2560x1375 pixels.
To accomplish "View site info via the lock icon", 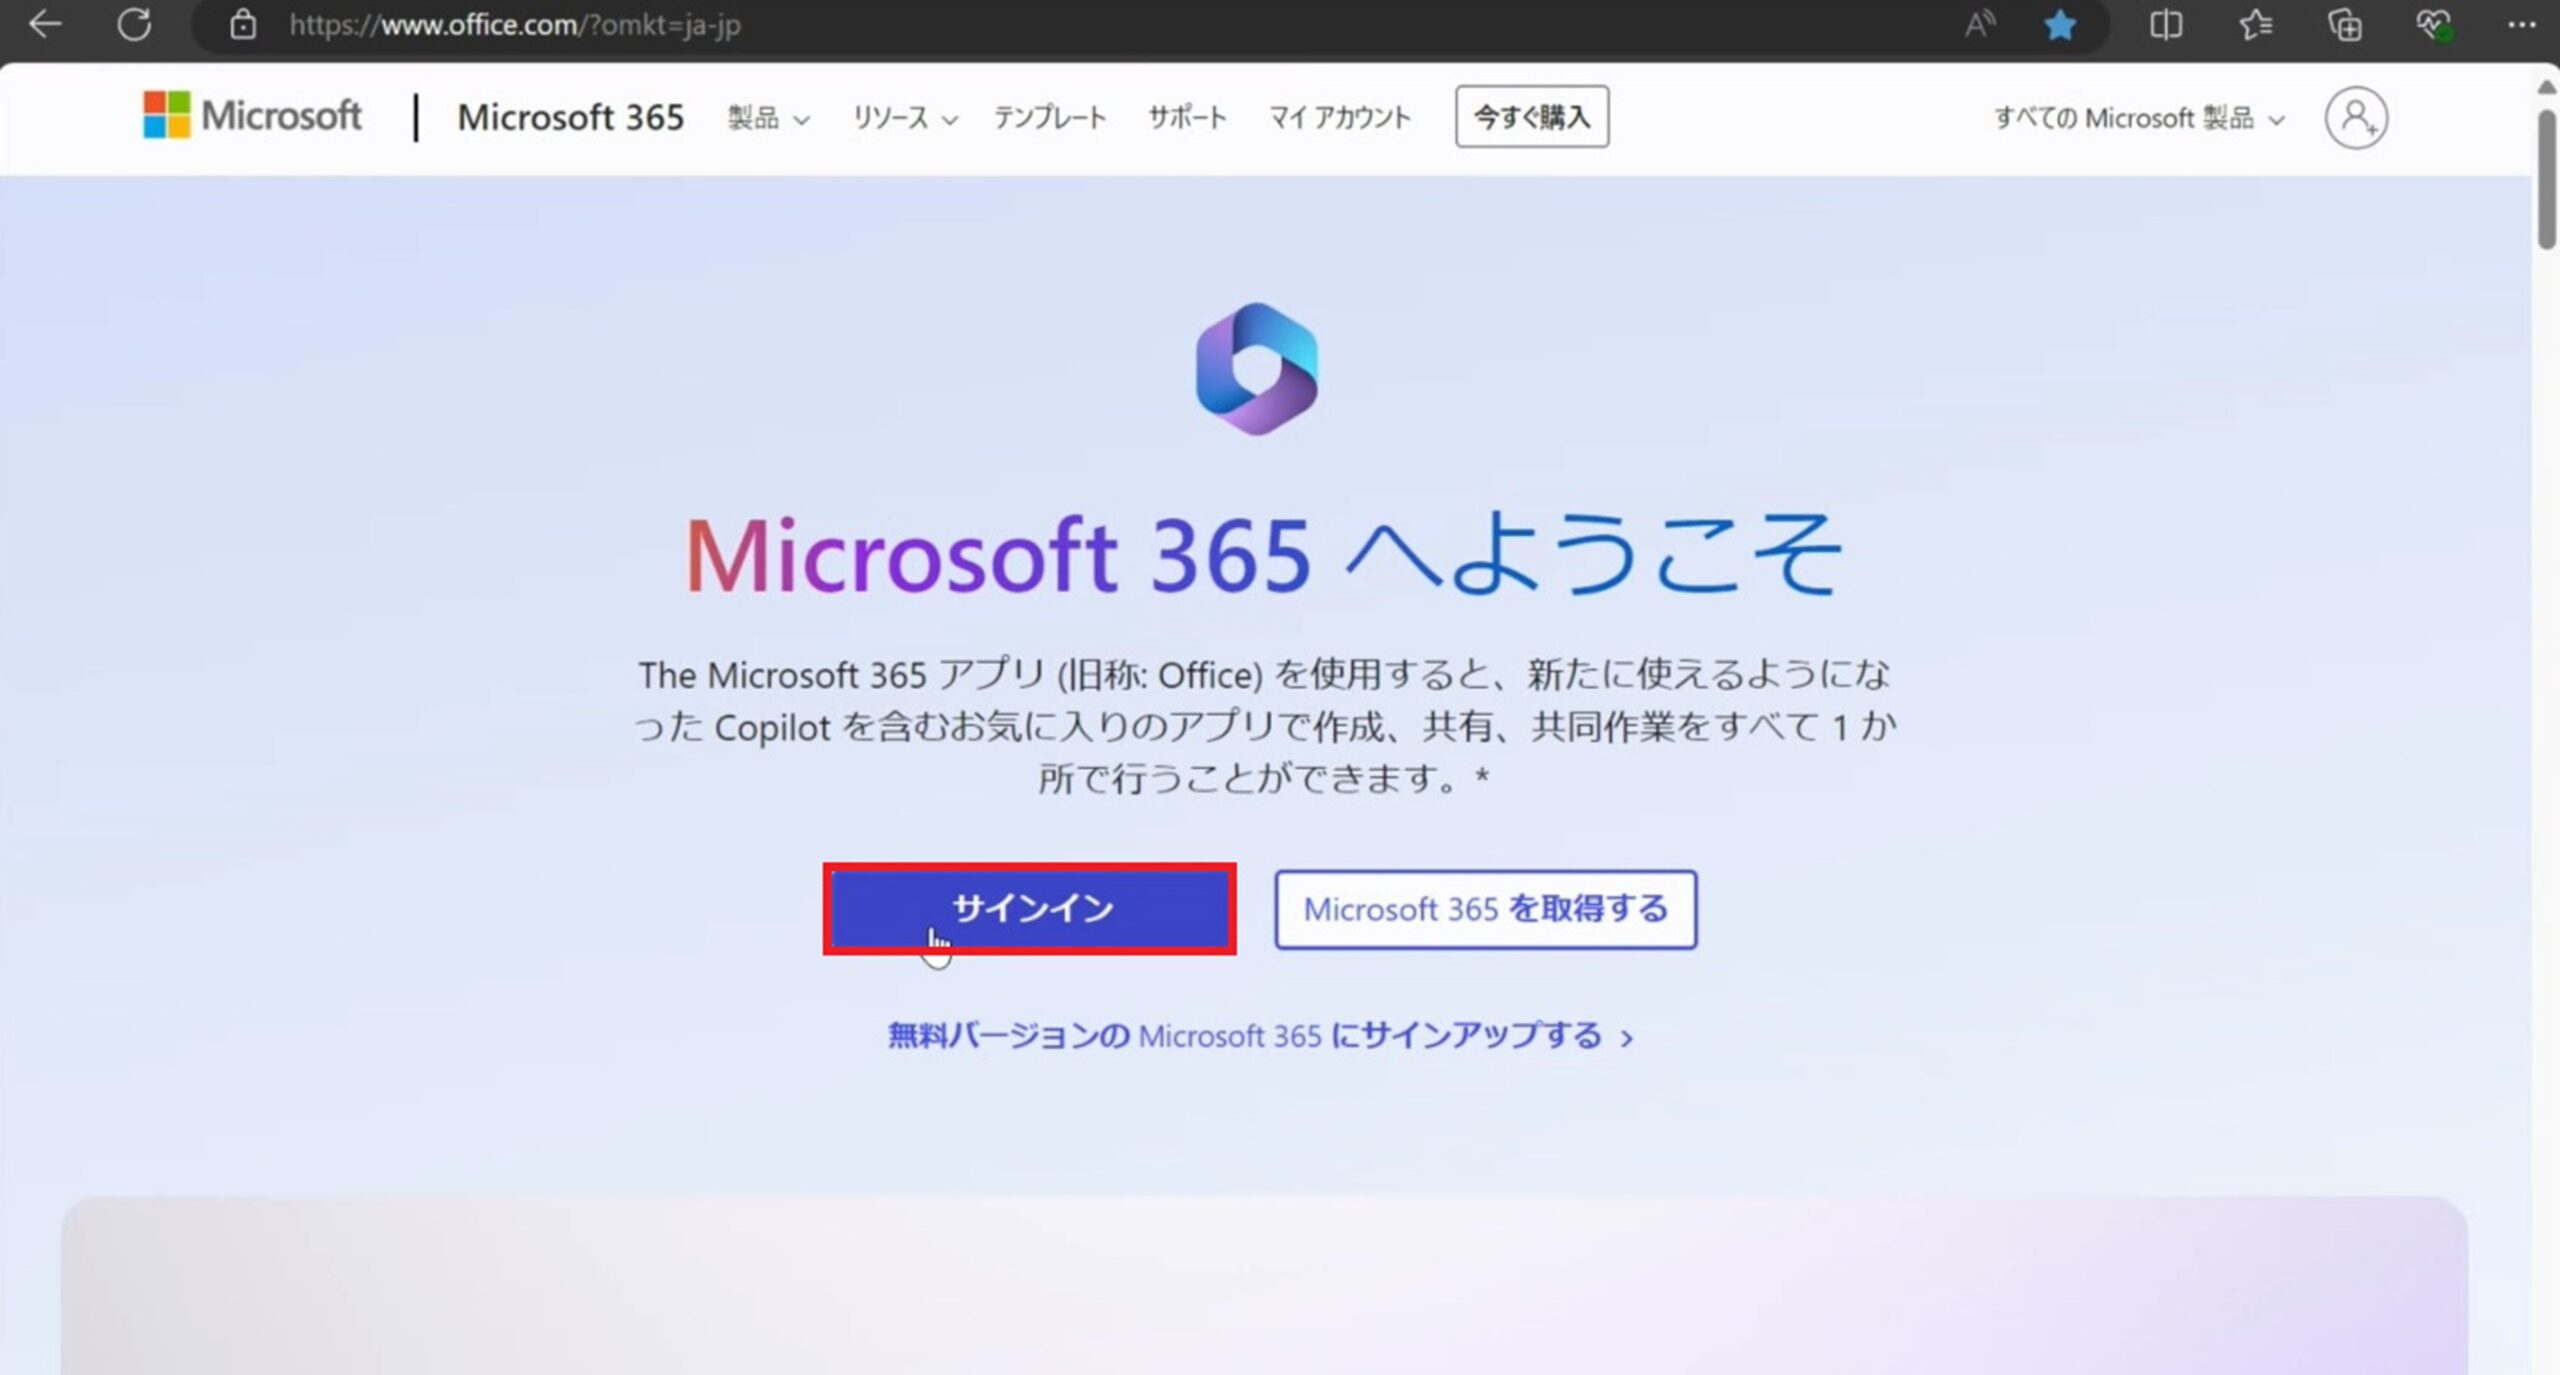I will tap(243, 24).
